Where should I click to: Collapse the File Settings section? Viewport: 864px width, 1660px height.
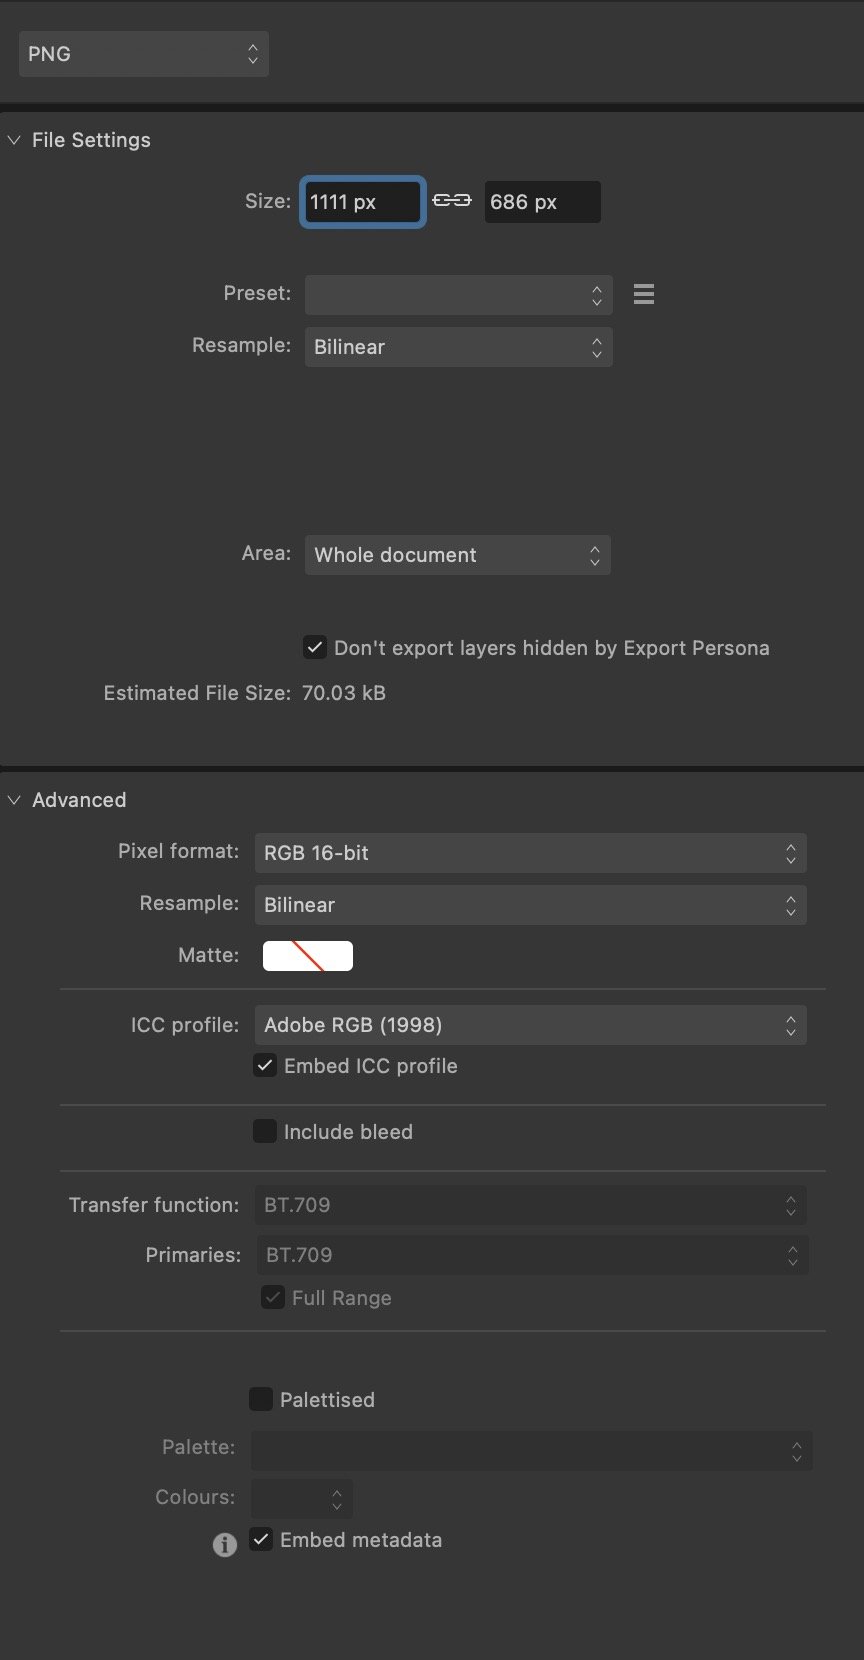(14, 140)
